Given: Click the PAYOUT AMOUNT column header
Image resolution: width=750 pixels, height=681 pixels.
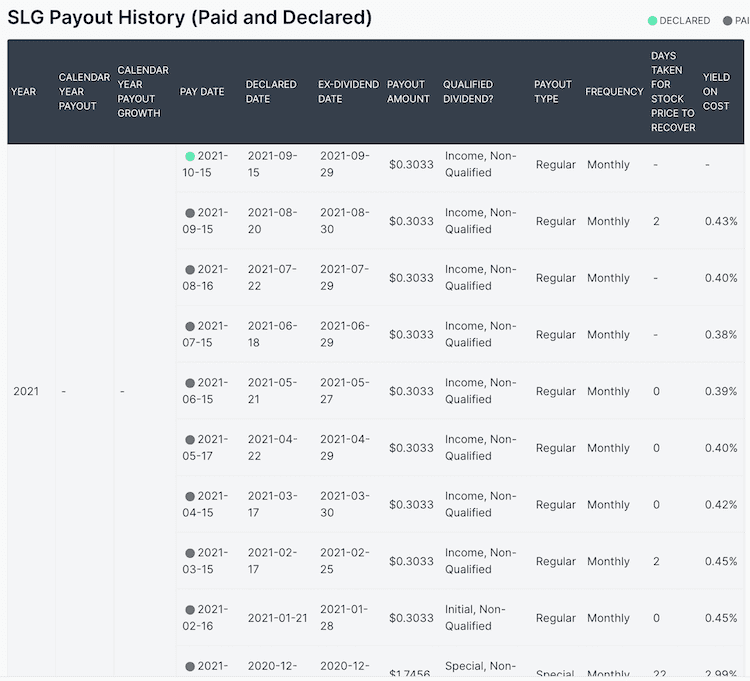Looking at the screenshot, I should [x=408, y=91].
